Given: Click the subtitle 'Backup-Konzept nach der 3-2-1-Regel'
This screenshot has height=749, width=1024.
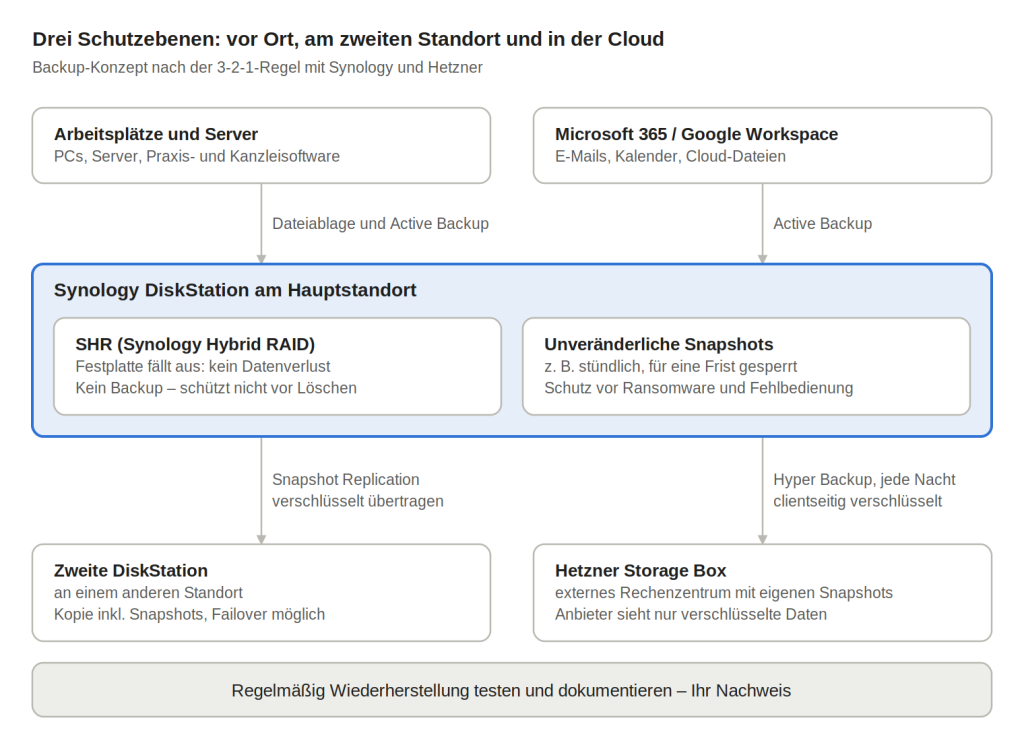Looking at the screenshot, I should (x=257, y=67).
